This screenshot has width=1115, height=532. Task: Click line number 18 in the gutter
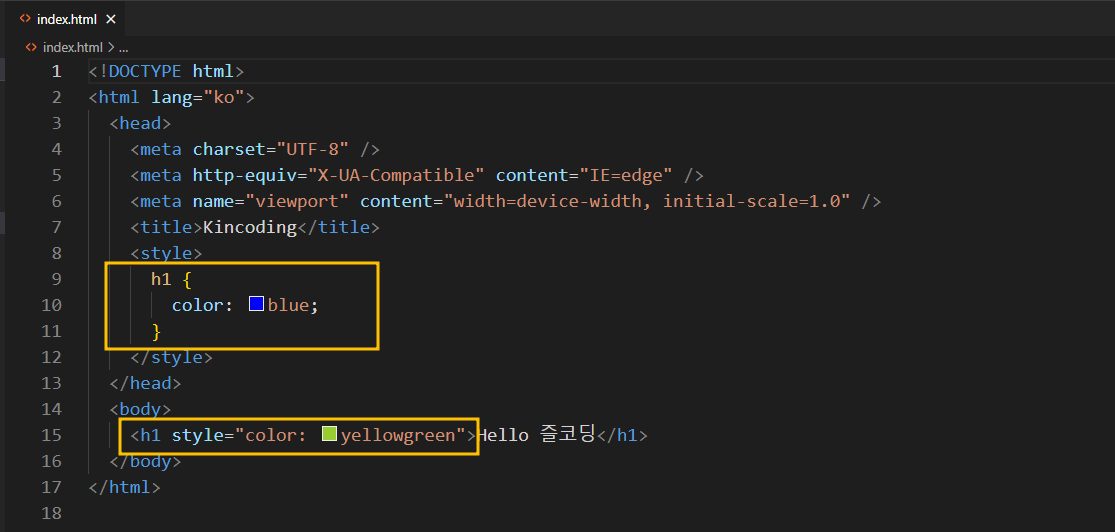coord(51,513)
